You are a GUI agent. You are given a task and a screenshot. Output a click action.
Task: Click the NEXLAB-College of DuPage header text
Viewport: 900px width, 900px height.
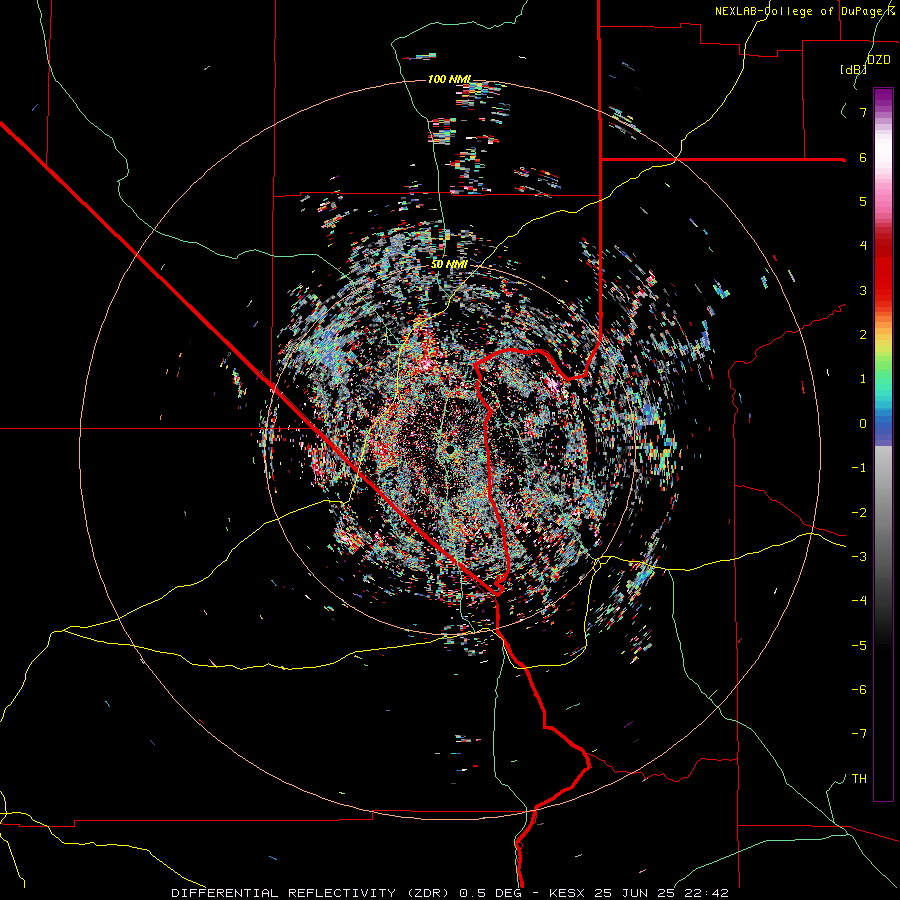coord(799,11)
